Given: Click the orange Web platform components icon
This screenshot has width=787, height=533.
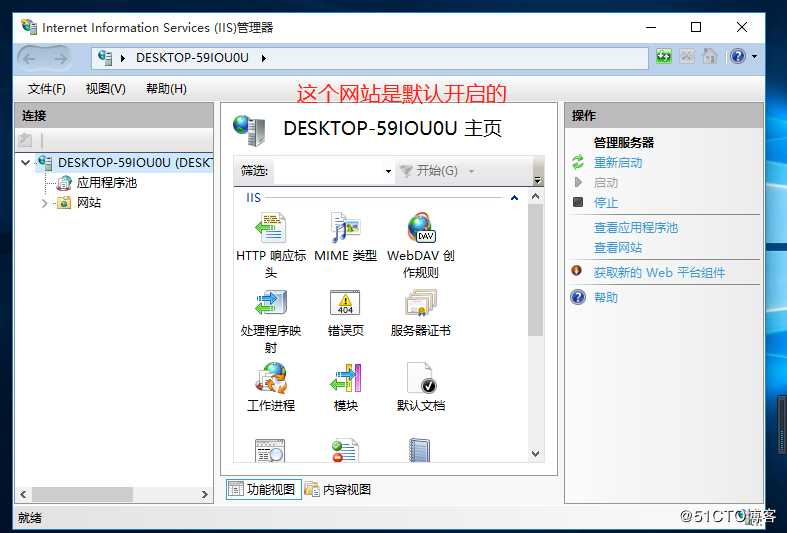Looking at the screenshot, I should pos(577,271).
